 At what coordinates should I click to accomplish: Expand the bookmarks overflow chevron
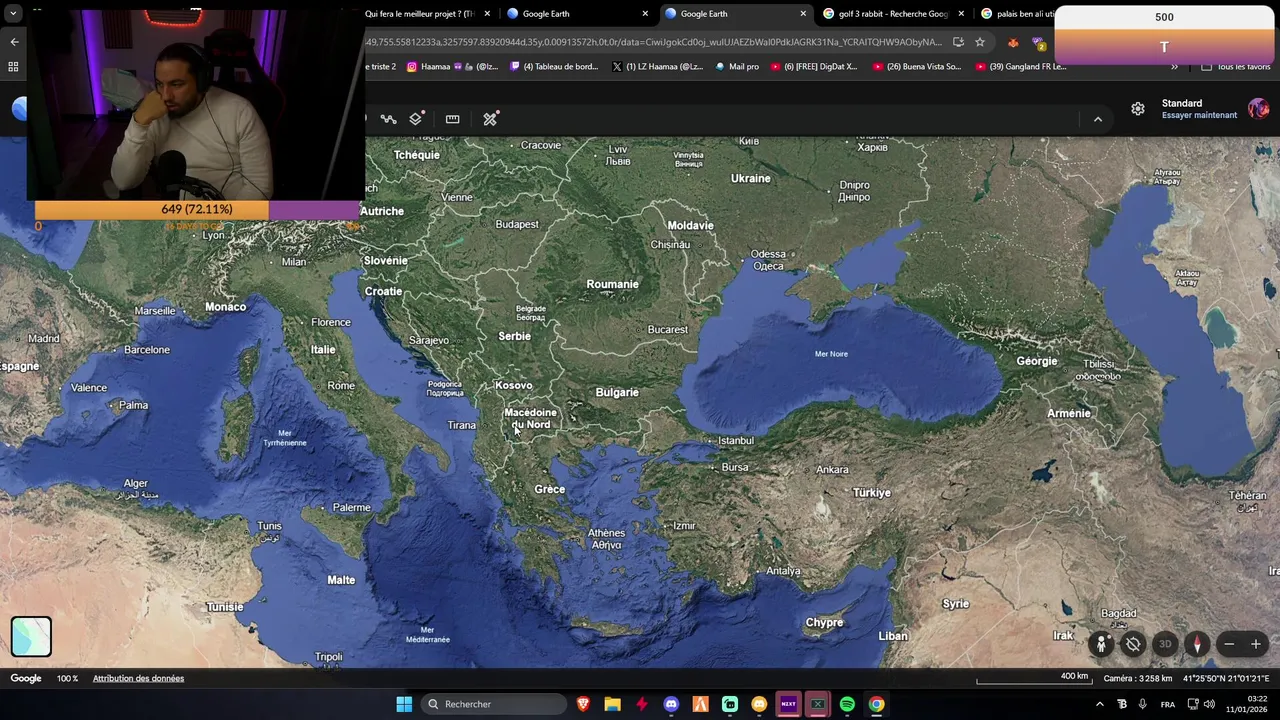click(x=1174, y=67)
